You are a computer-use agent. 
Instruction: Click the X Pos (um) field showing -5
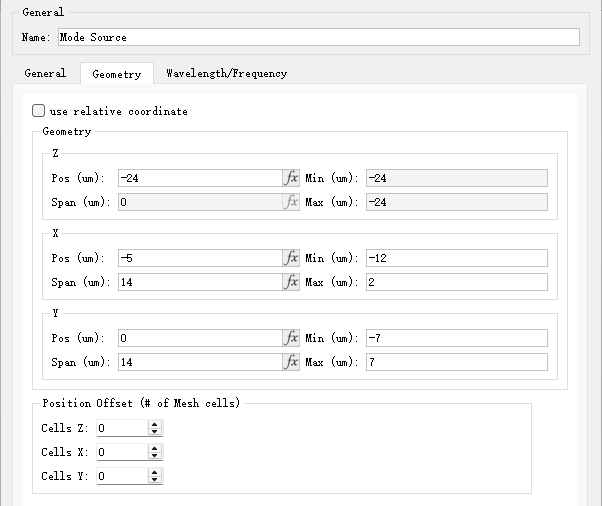click(x=200, y=258)
